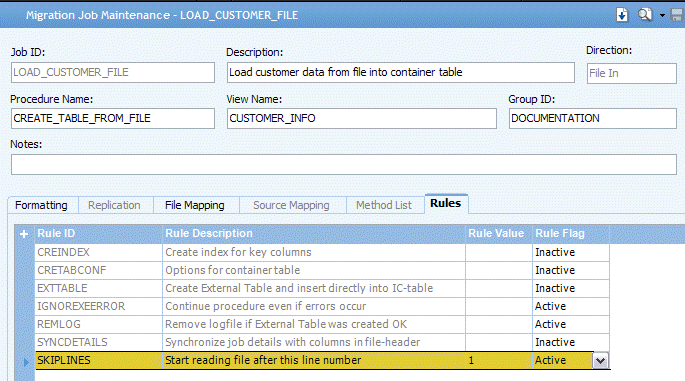Select the IGNOREXEERROR rule row
This screenshot has height=381, width=685.
[322, 306]
